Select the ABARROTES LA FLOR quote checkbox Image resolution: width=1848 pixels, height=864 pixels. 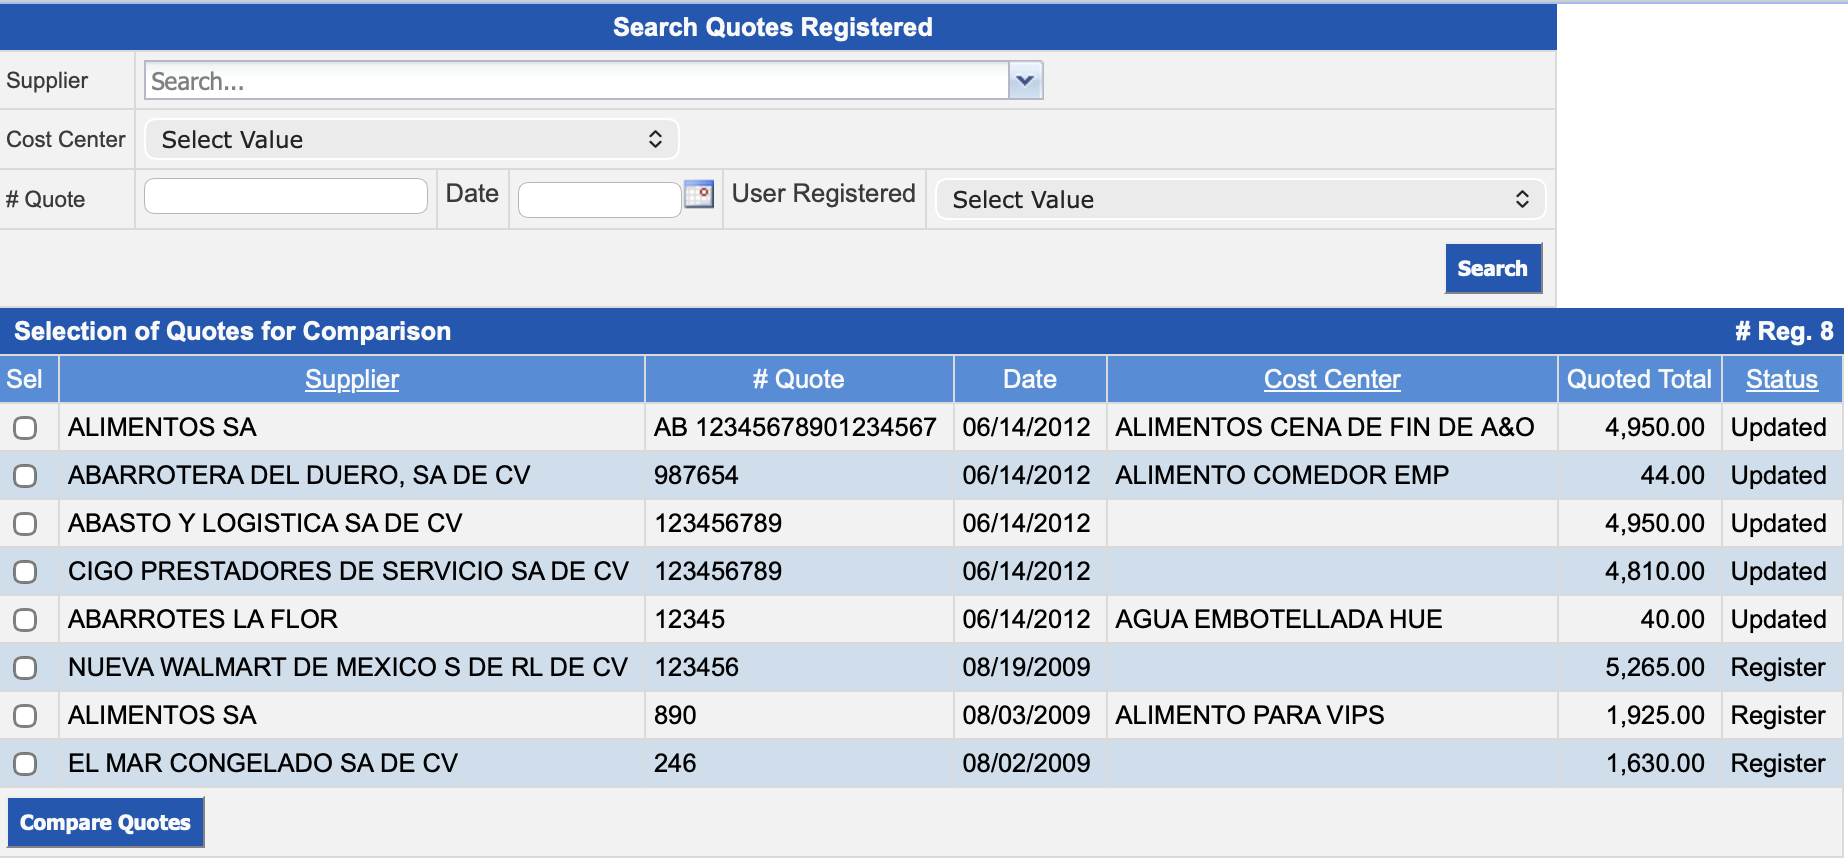pos(25,620)
